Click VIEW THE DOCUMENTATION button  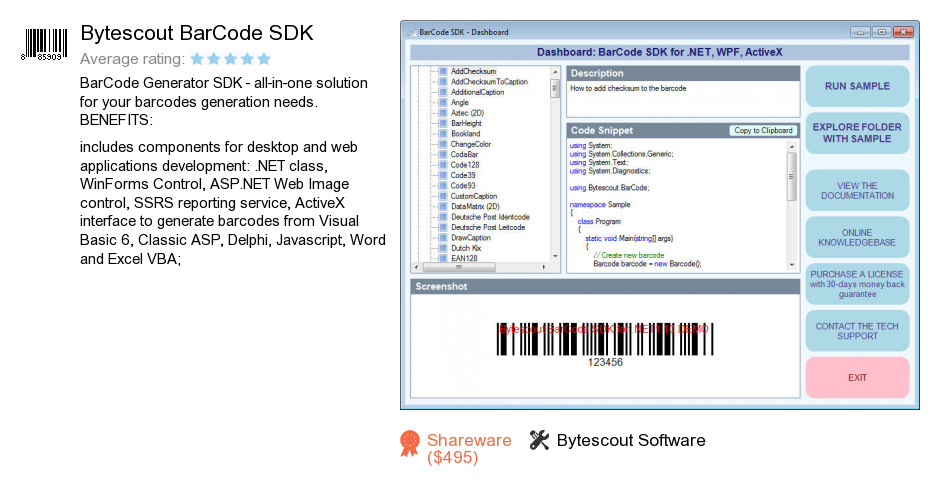857,191
